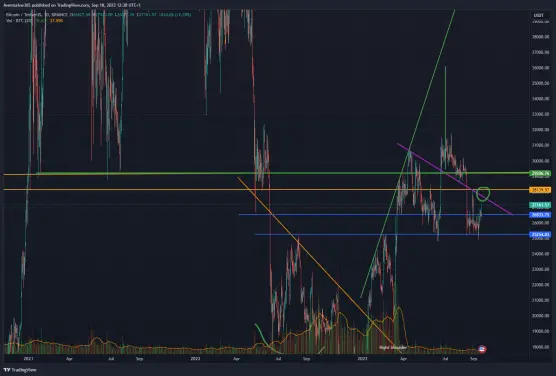This screenshot has width=556, height=376.
Task: Click the 2023 label on time axis
Action: click(x=362, y=359)
